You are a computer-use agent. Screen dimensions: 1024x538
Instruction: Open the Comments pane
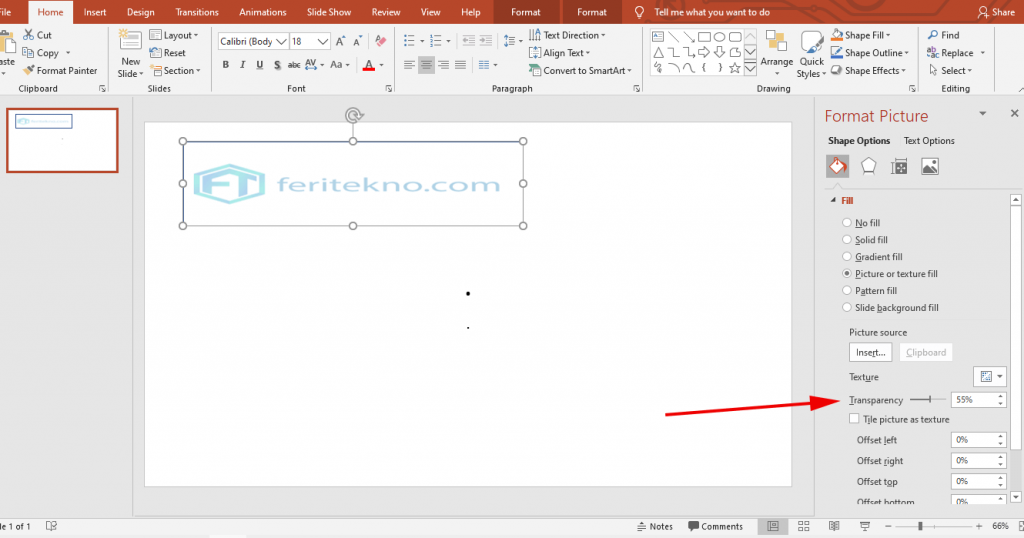click(716, 526)
